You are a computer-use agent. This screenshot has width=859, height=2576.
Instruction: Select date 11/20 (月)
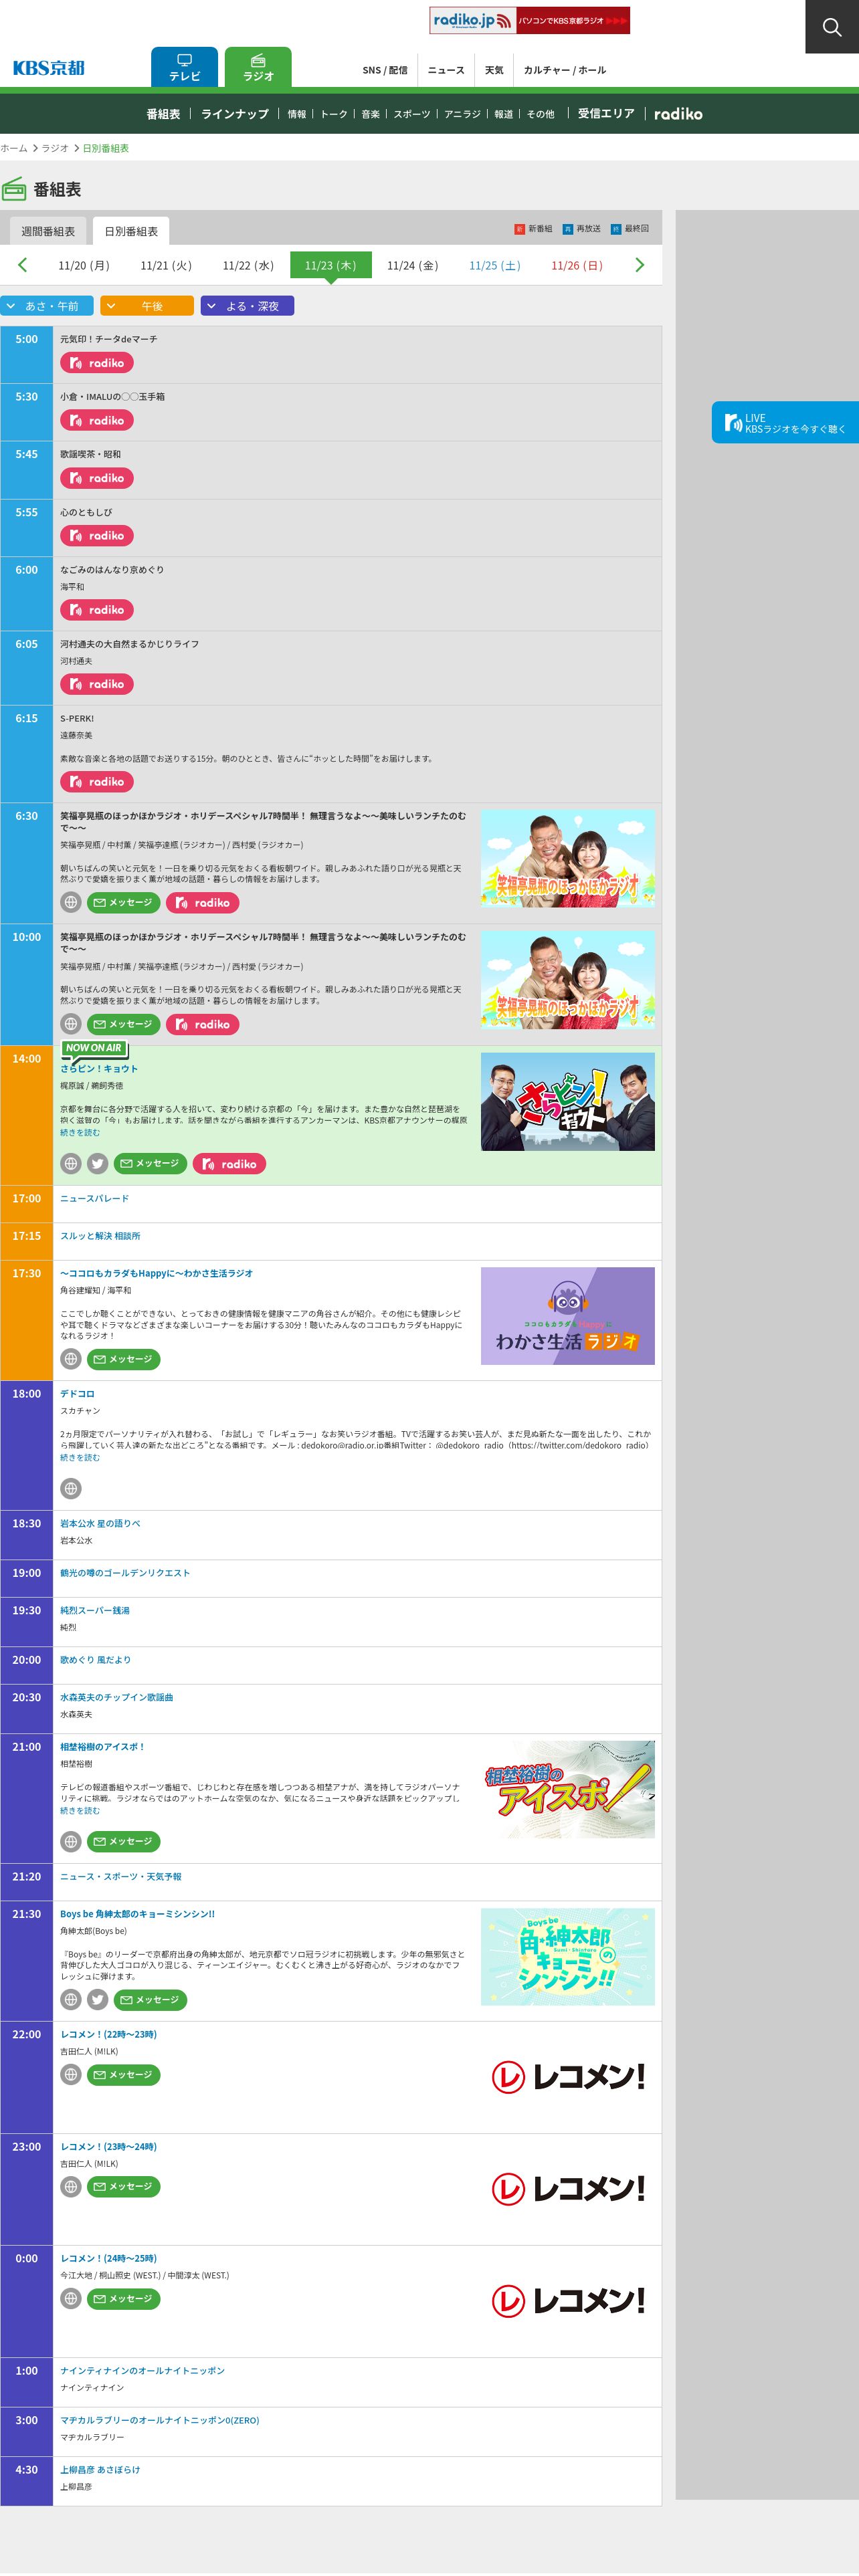[84, 266]
